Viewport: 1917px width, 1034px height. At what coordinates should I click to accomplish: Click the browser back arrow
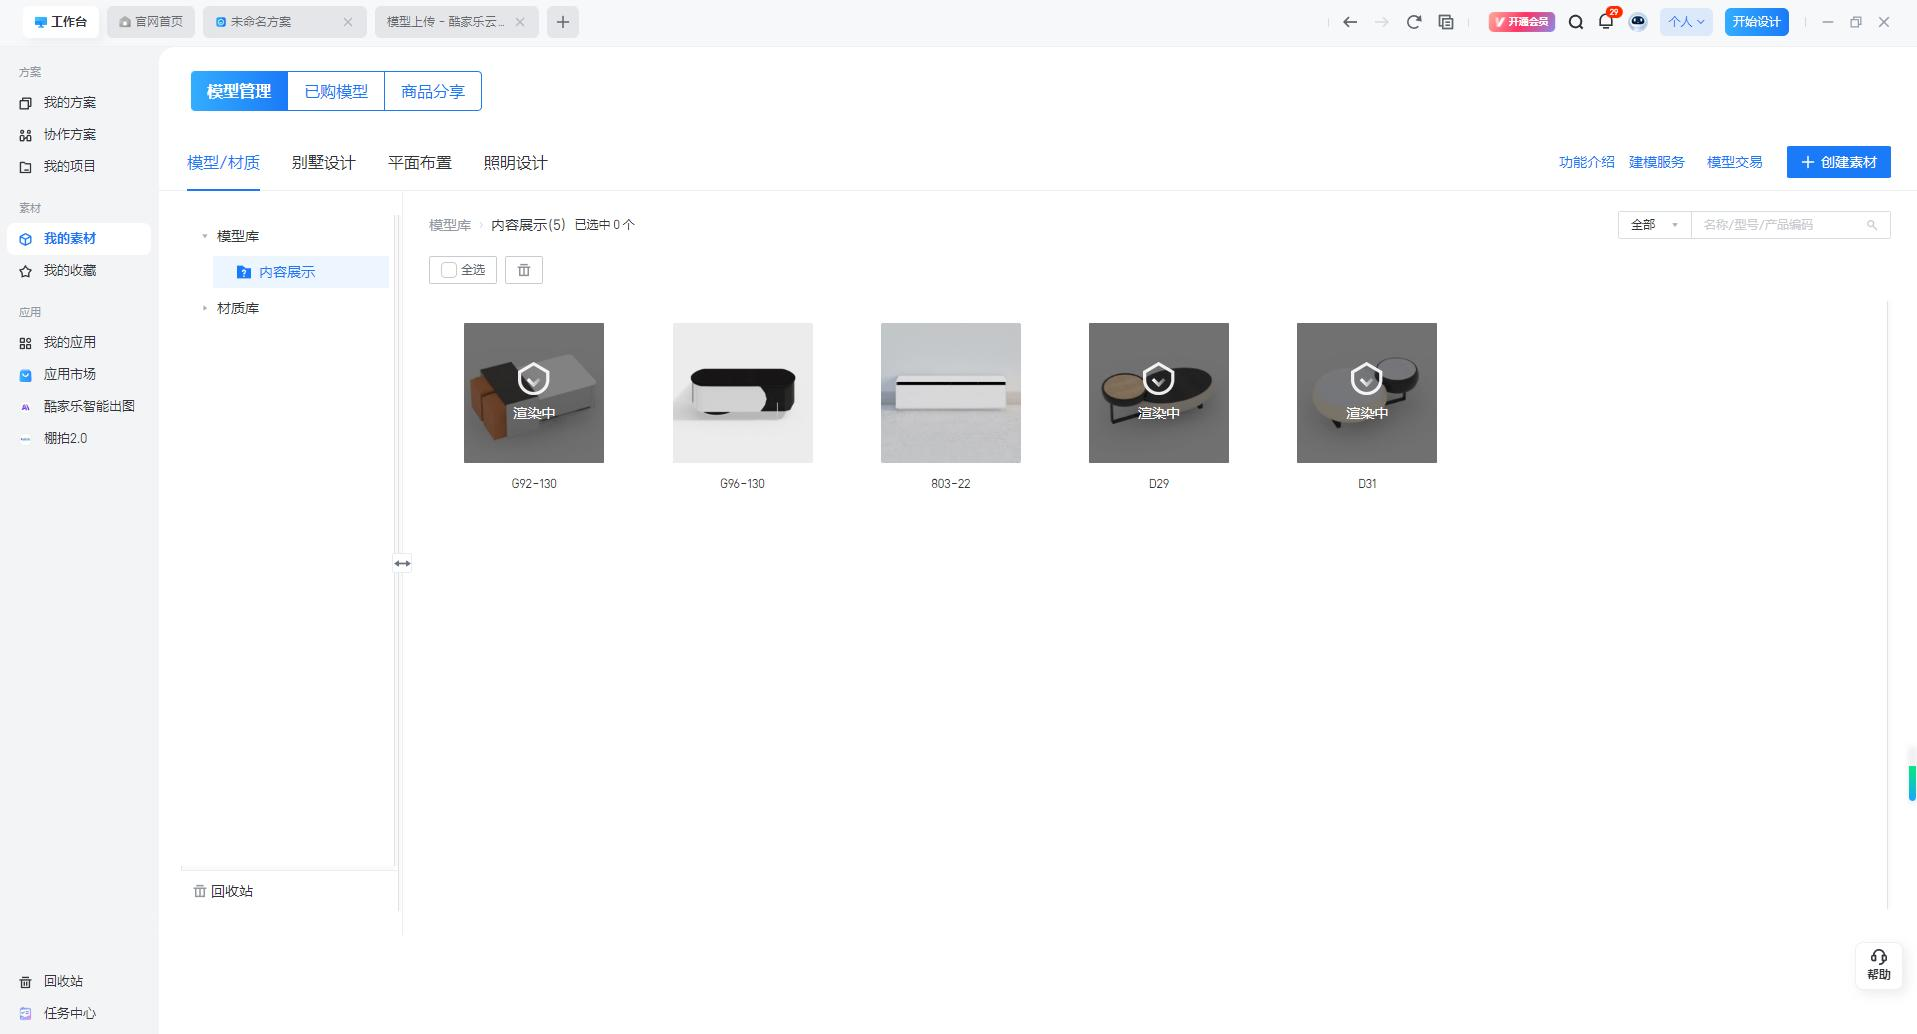pyautogui.click(x=1350, y=22)
